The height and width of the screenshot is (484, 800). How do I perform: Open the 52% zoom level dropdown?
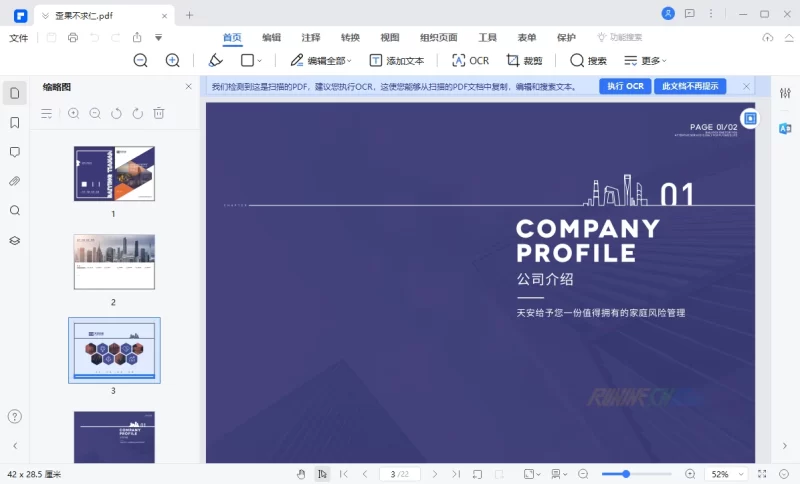coord(725,474)
